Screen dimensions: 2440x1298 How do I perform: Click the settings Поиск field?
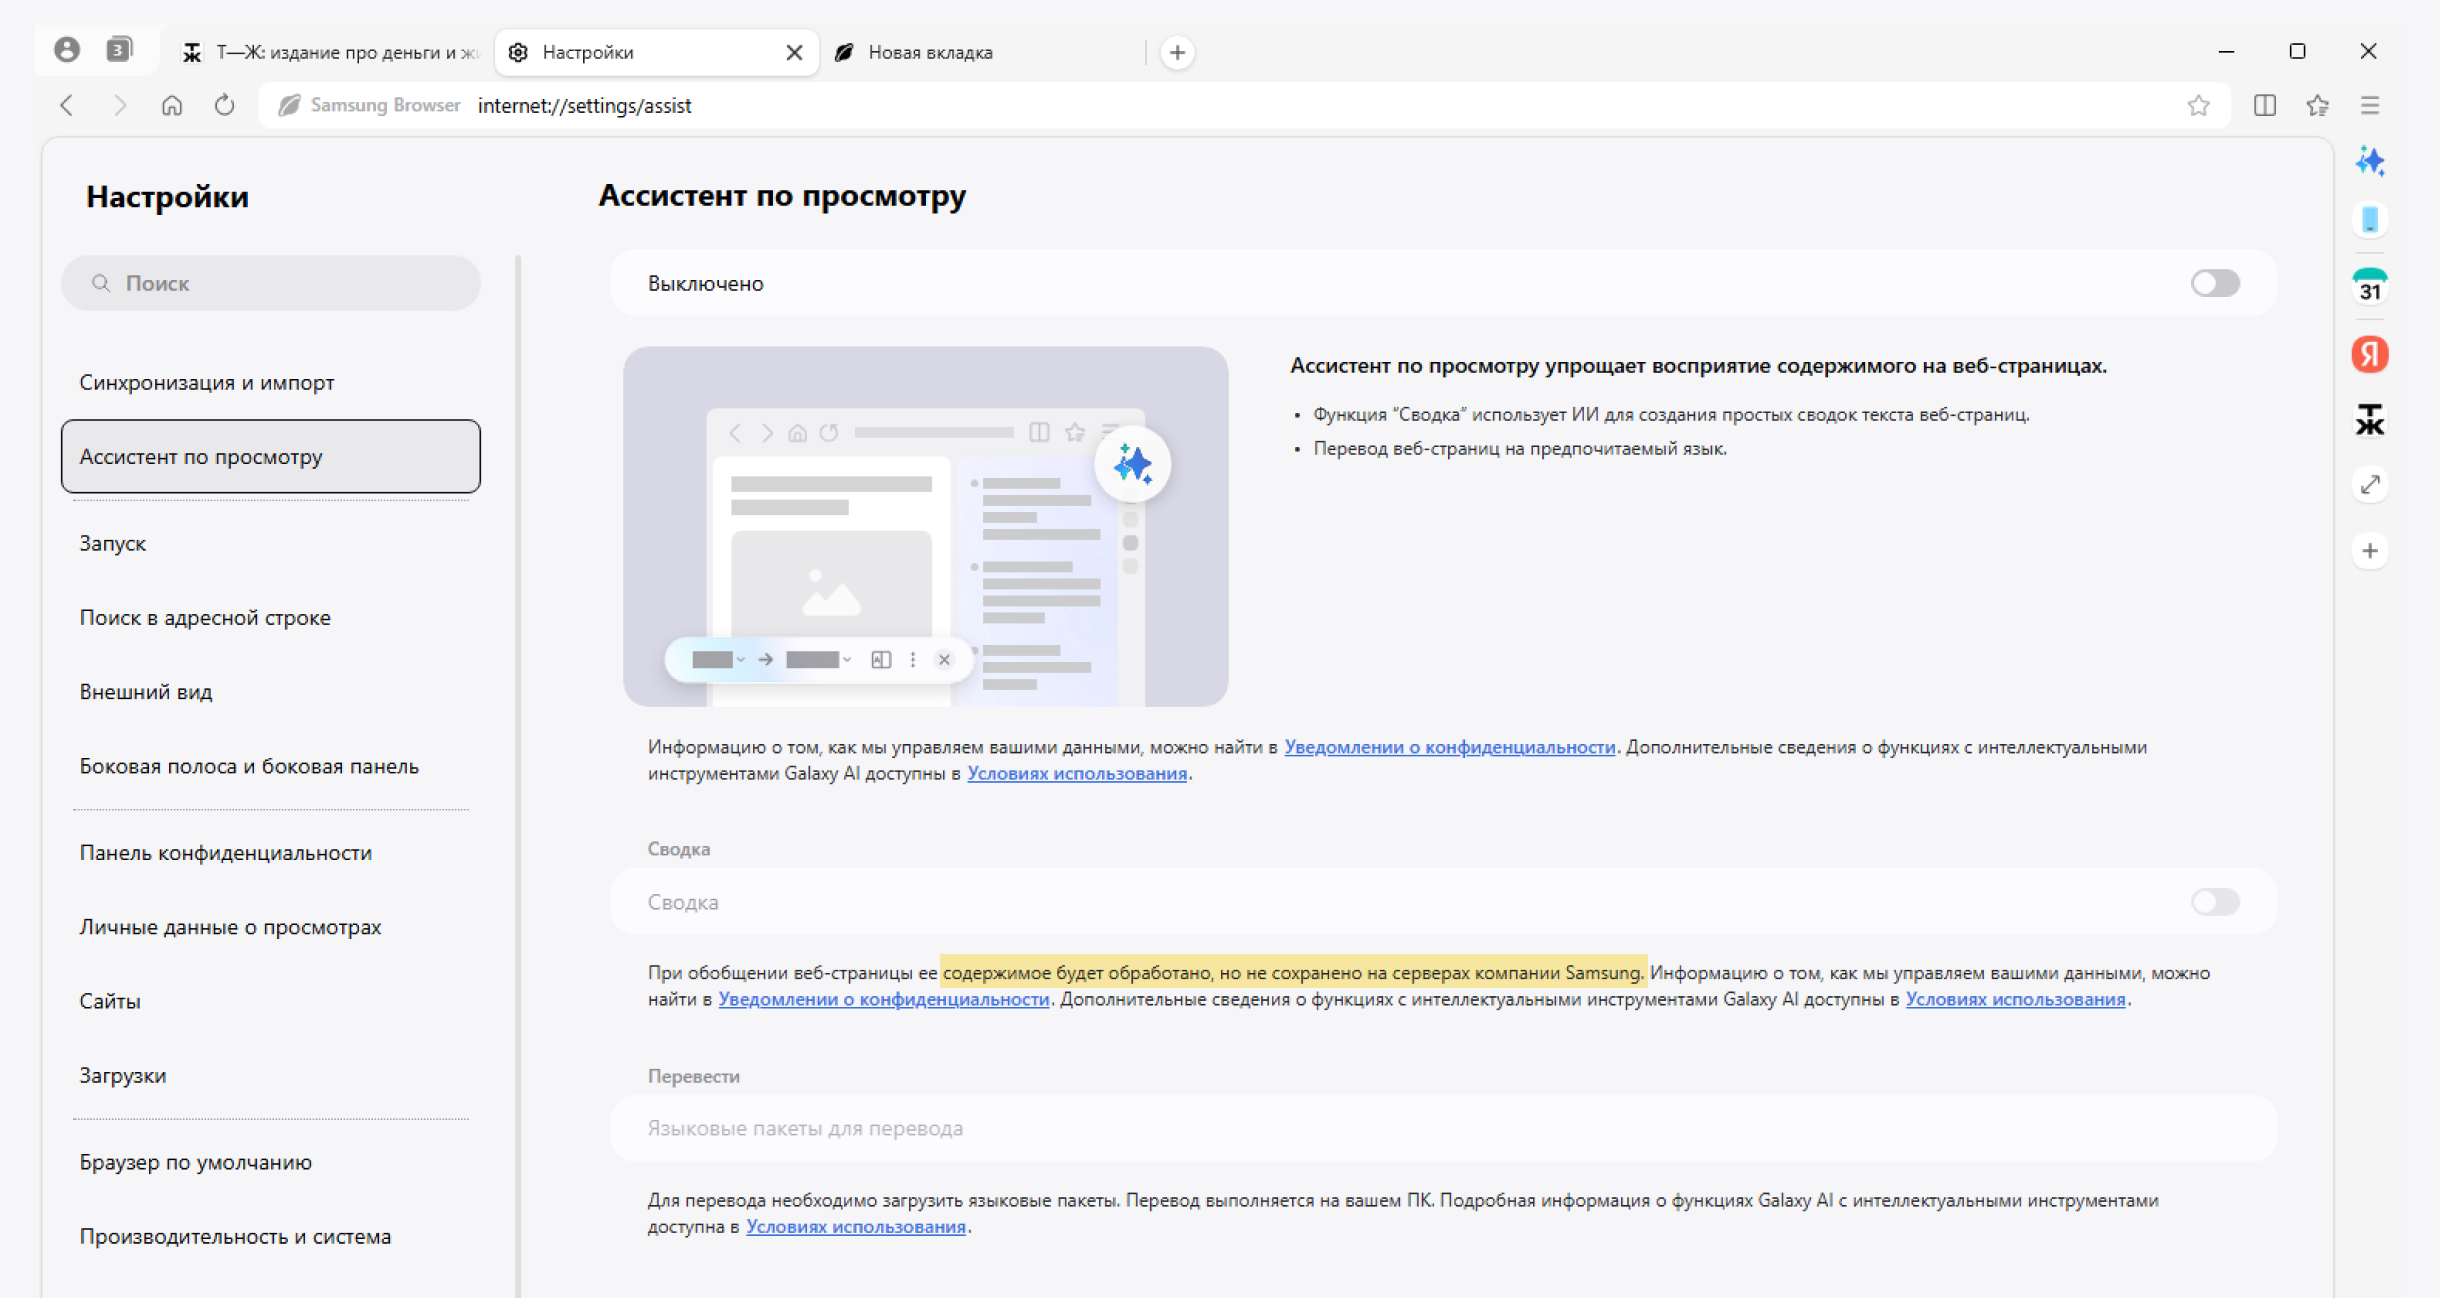click(271, 283)
